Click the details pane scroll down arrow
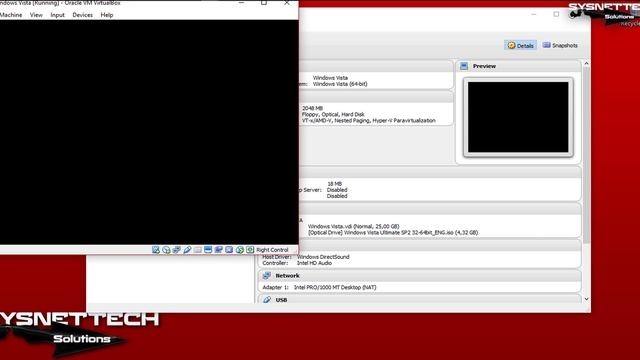This screenshot has height=360, width=640. [x=586, y=299]
